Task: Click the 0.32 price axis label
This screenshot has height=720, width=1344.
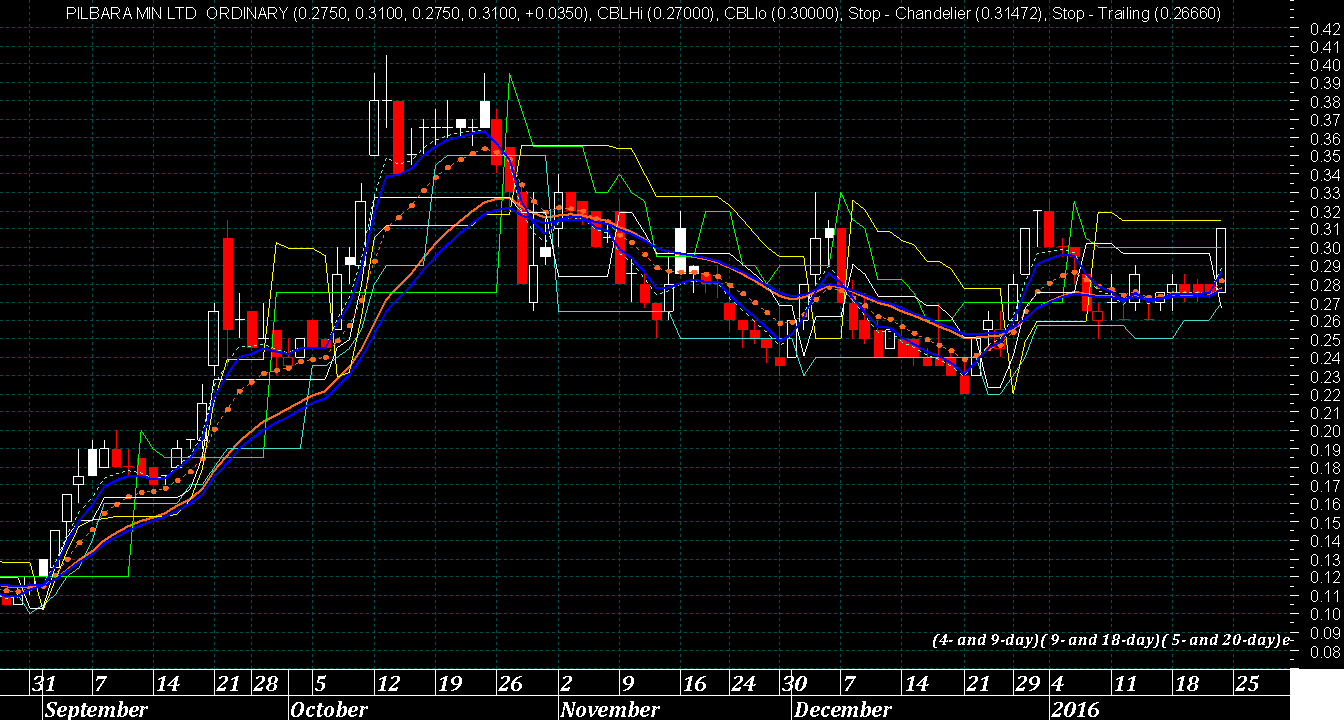Action: [x=1324, y=212]
